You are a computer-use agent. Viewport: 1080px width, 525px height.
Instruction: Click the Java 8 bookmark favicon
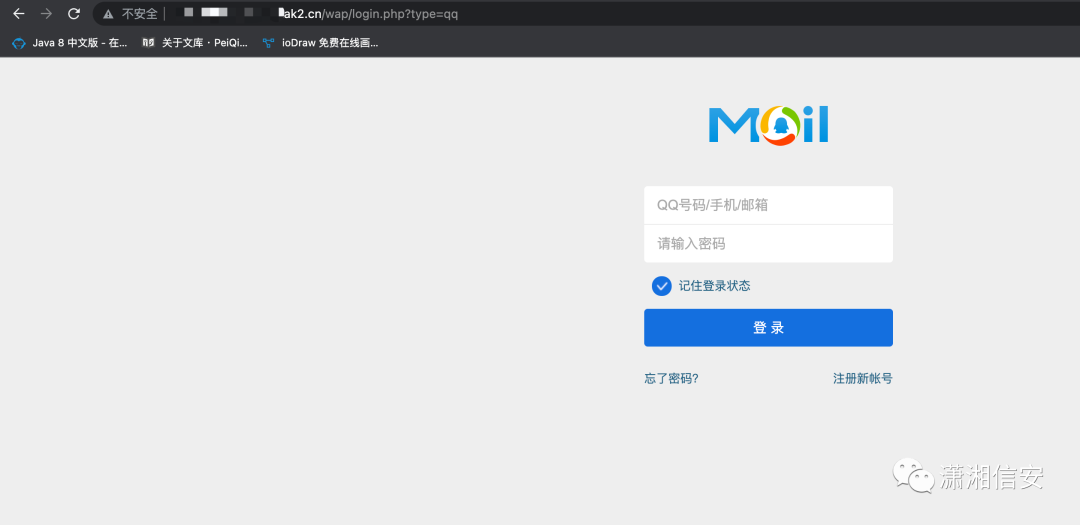coord(19,43)
